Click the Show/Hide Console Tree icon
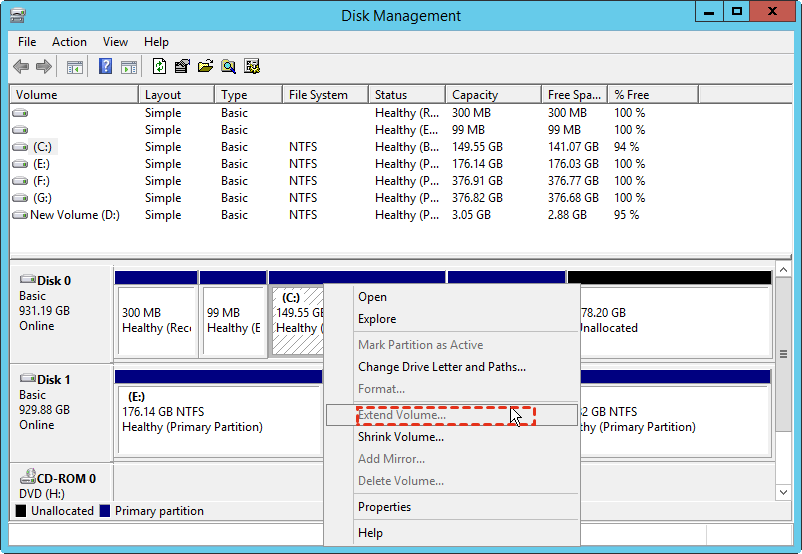Screen dimensions: 802x554 74,67
